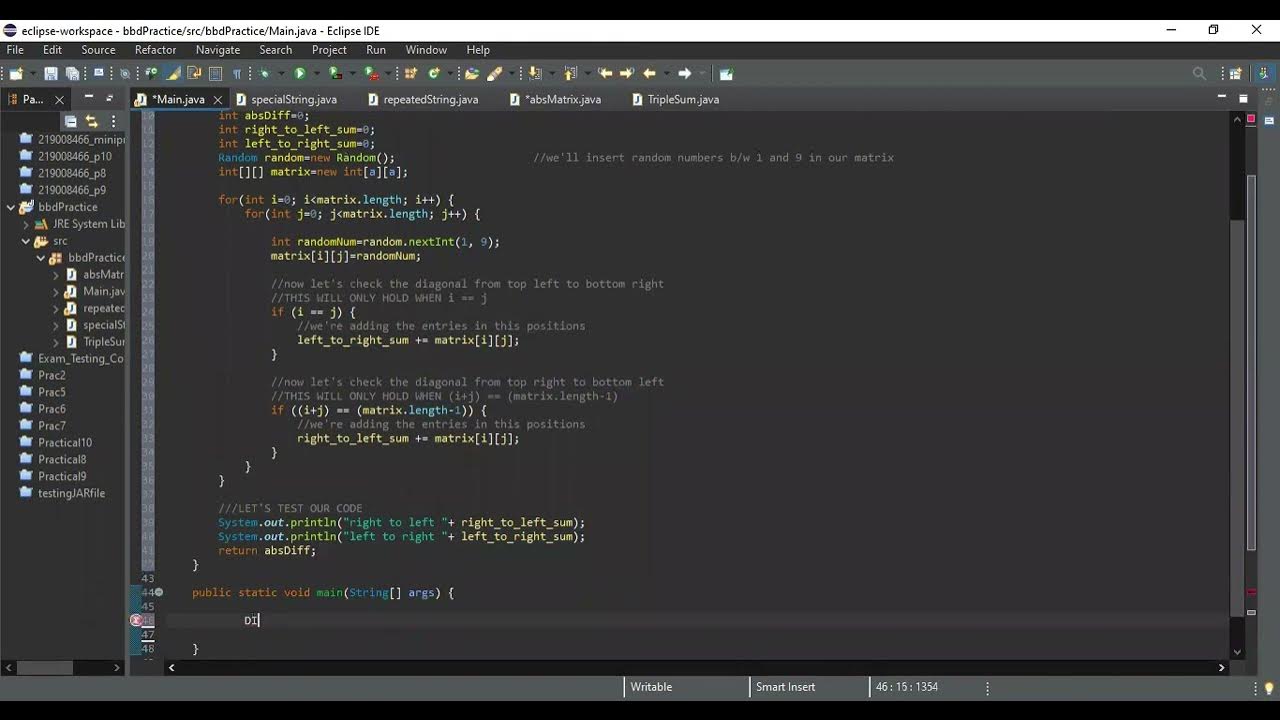Minimize the Package Explorer panel
The width and height of the screenshot is (1280, 720).
(x=88, y=98)
